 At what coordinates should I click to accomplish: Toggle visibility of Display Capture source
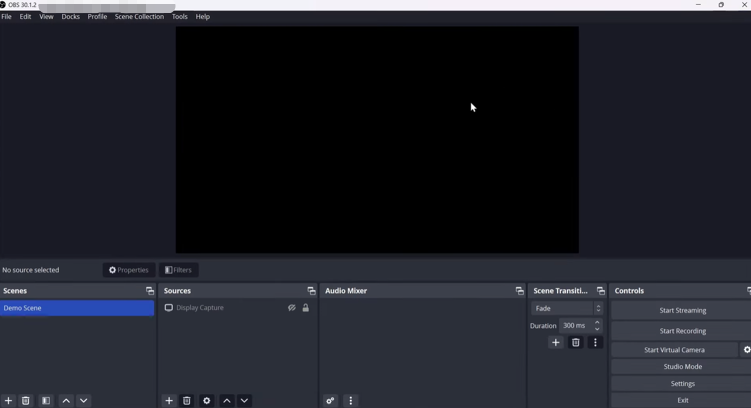(x=292, y=308)
